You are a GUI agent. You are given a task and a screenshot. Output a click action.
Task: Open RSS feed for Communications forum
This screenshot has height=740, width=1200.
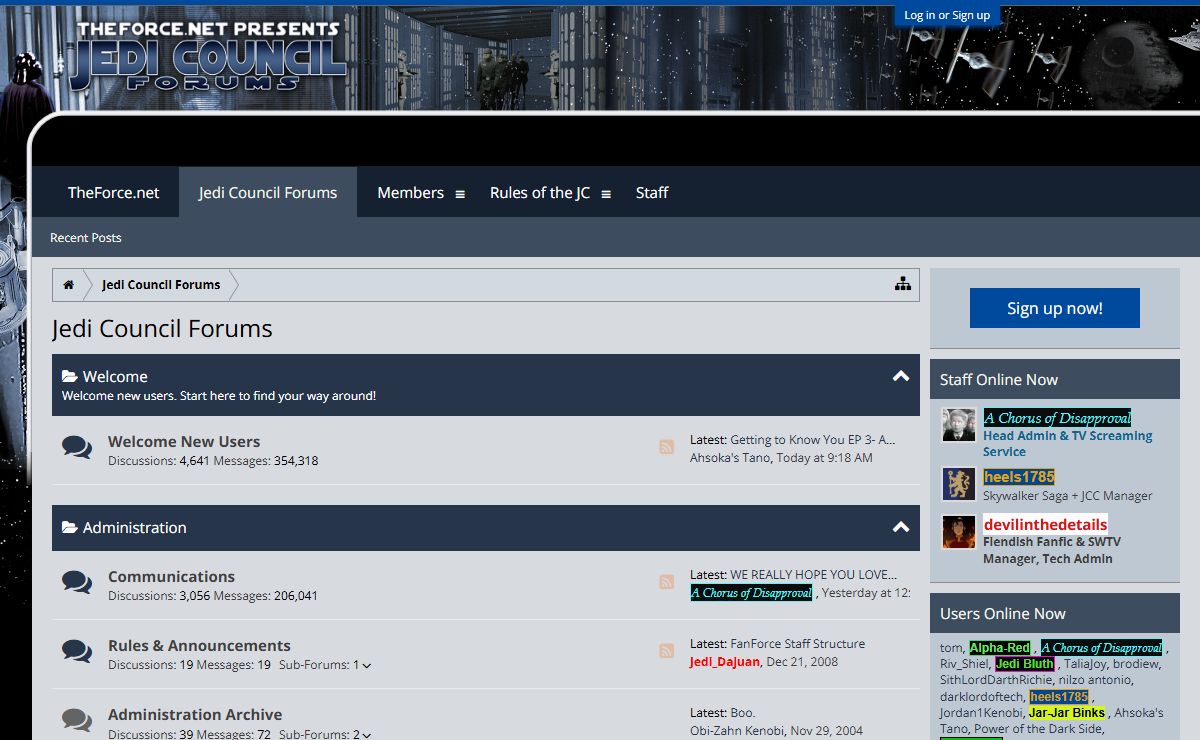(x=667, y=582)
